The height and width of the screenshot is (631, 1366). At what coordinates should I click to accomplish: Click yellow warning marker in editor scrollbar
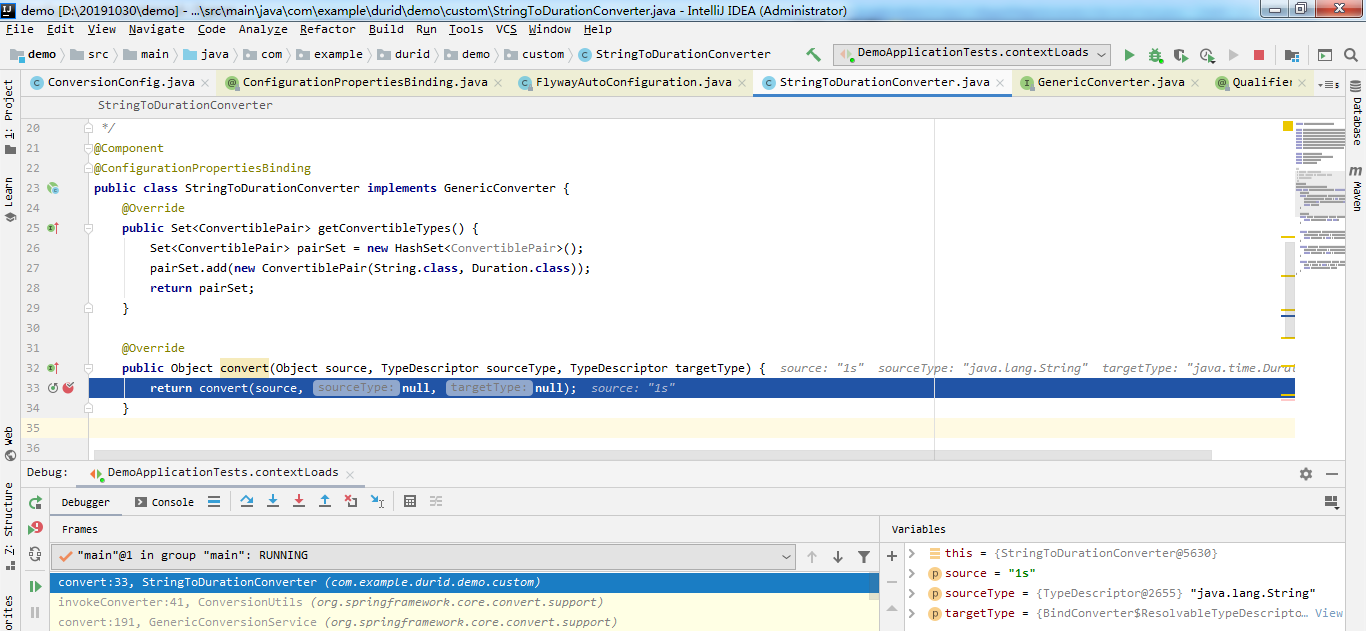tap(1288, 127)
